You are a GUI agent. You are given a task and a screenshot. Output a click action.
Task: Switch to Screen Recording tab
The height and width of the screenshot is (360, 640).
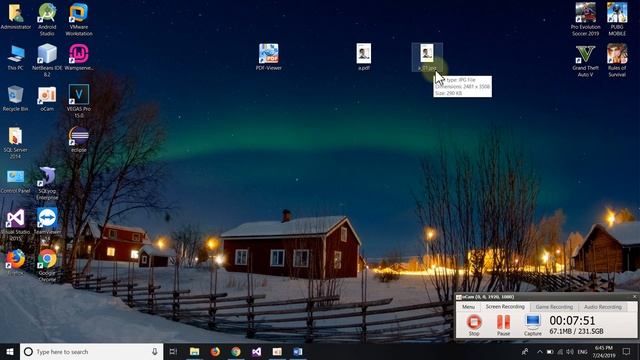505,307
